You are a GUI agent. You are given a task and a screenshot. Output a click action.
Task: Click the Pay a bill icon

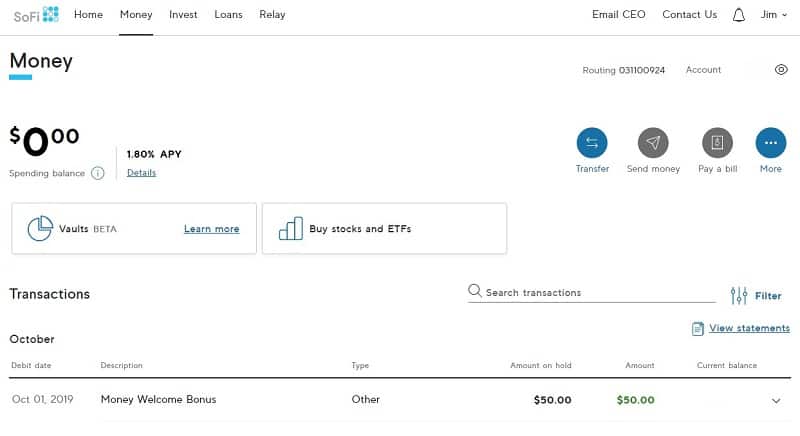click(x=717, y=143)
